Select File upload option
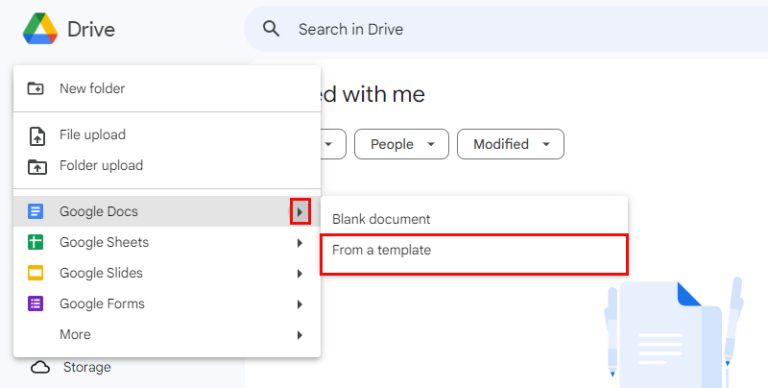The height and width of the screenshot is (388, 768). (x=167, y=135)
